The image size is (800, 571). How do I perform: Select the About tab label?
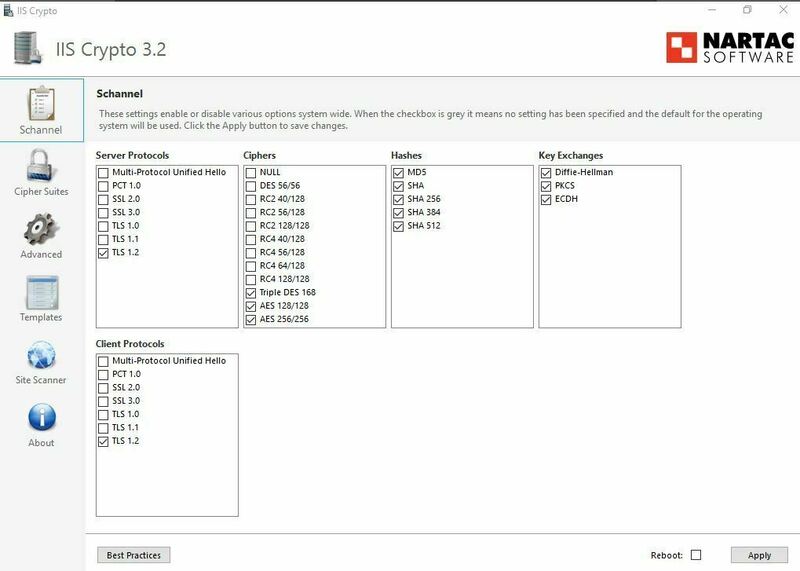tap(41, 443)
